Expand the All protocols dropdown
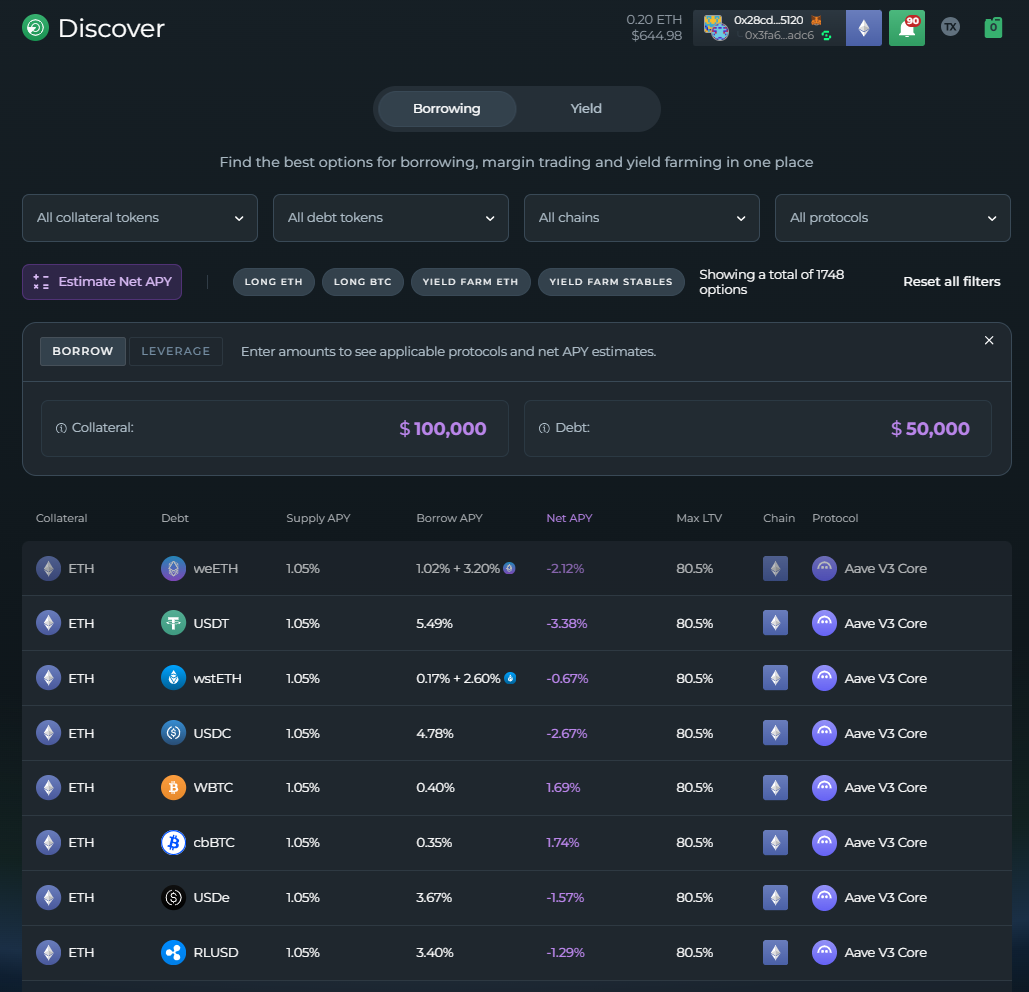Image resolution: width=1029 pixels, height=992 pixels. coord(892,218)
